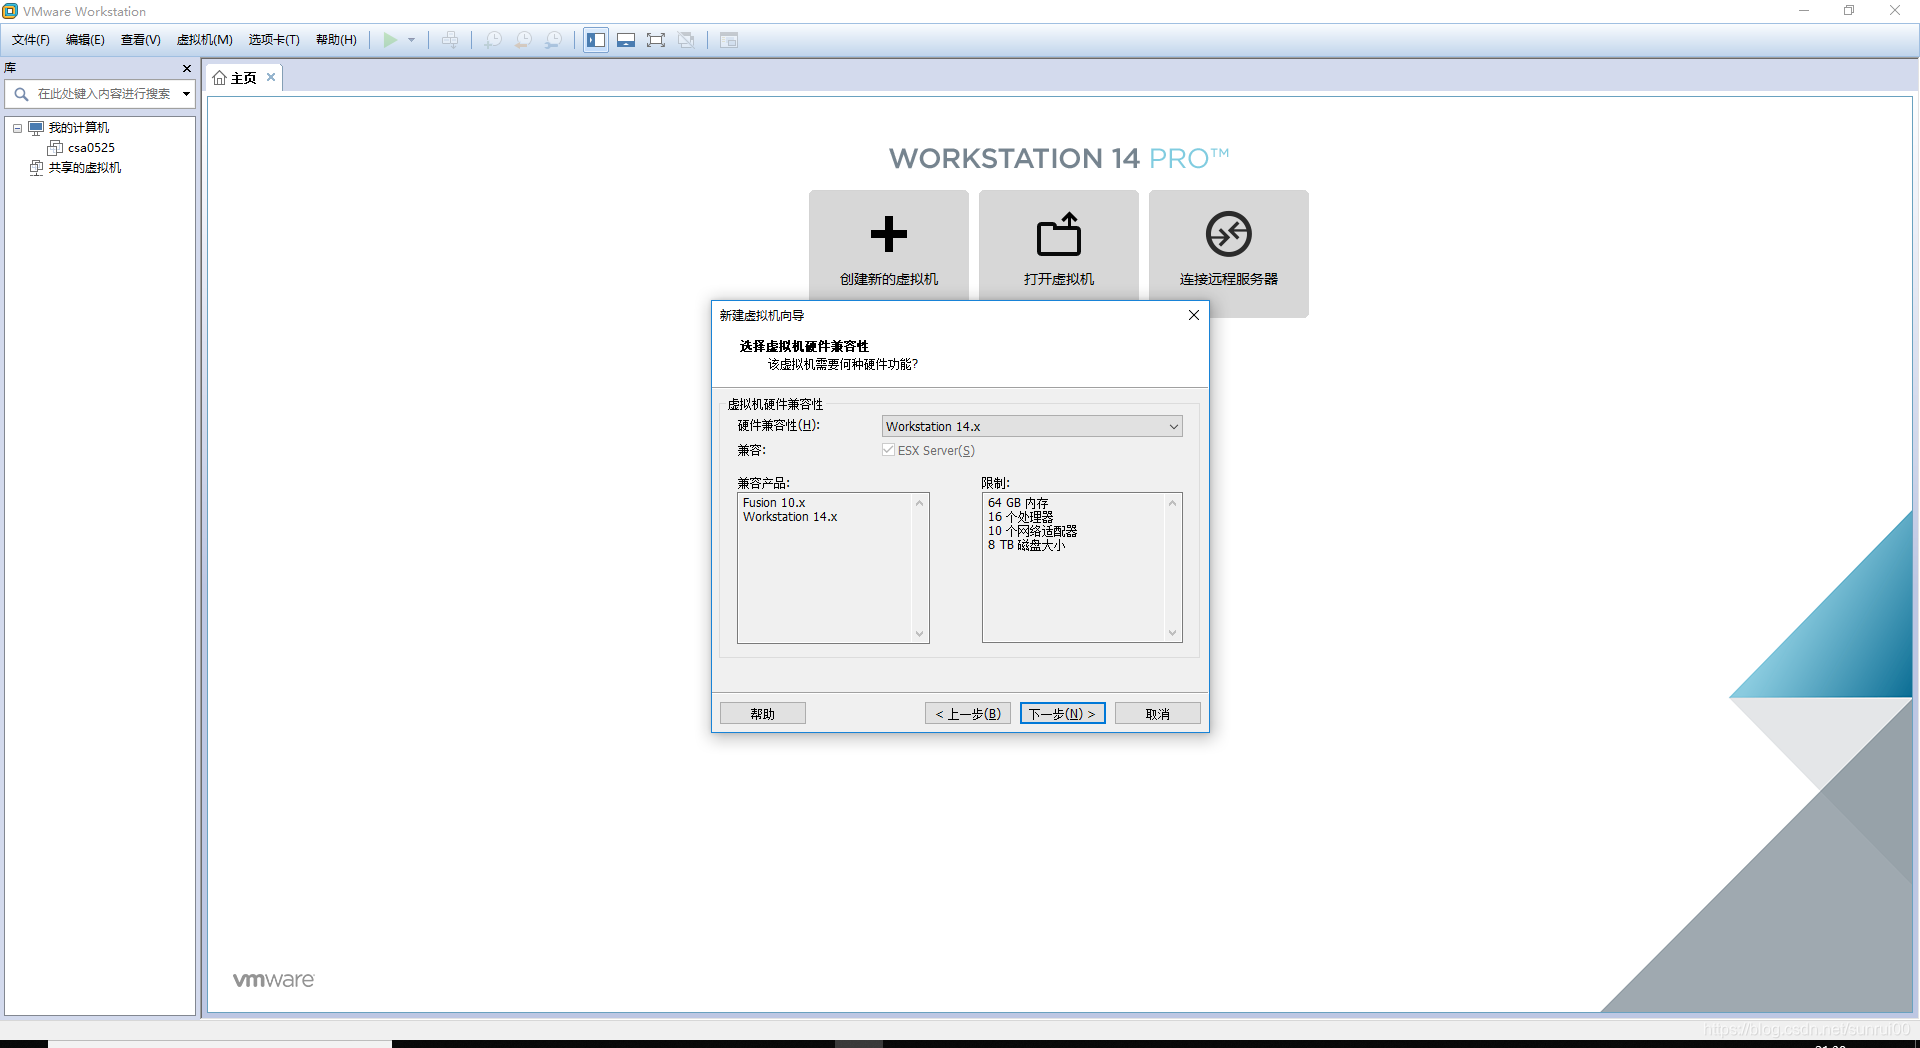This screenshot has height=1048, width=1920.
Task: Click the full screen mode icon
Action: tap(656, 40)
